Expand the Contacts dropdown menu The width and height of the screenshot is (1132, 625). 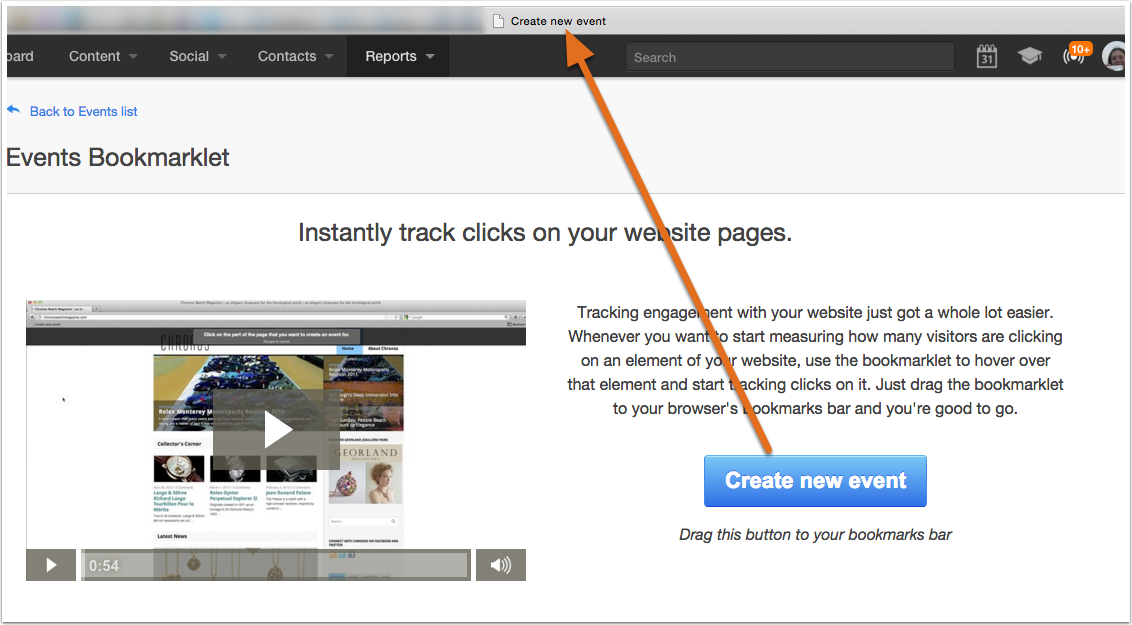click(295, 56)
